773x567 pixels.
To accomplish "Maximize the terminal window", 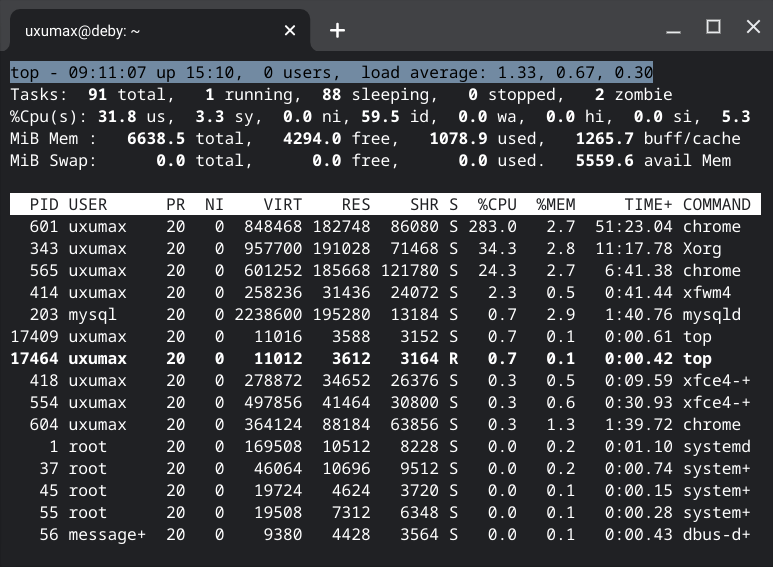I will [x=713, y=27].
